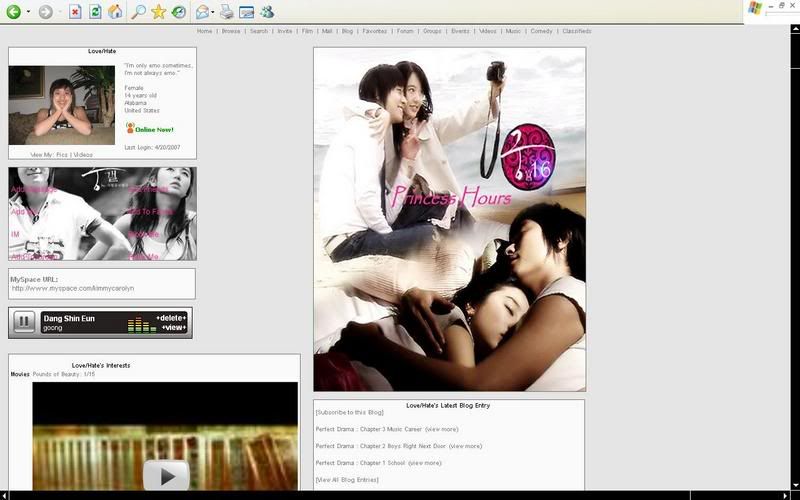Click +delete+ on the music player
800x500 pixels.
[170, 317]
